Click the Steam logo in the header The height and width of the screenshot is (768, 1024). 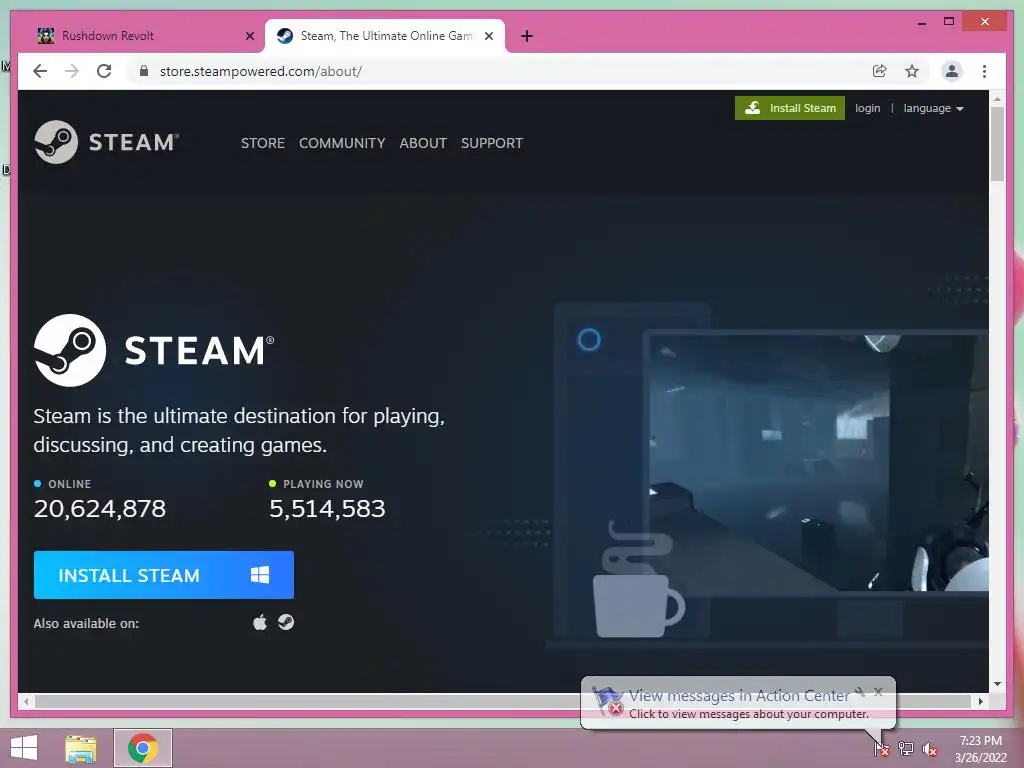pyautogui.click(x=106, y=142)
